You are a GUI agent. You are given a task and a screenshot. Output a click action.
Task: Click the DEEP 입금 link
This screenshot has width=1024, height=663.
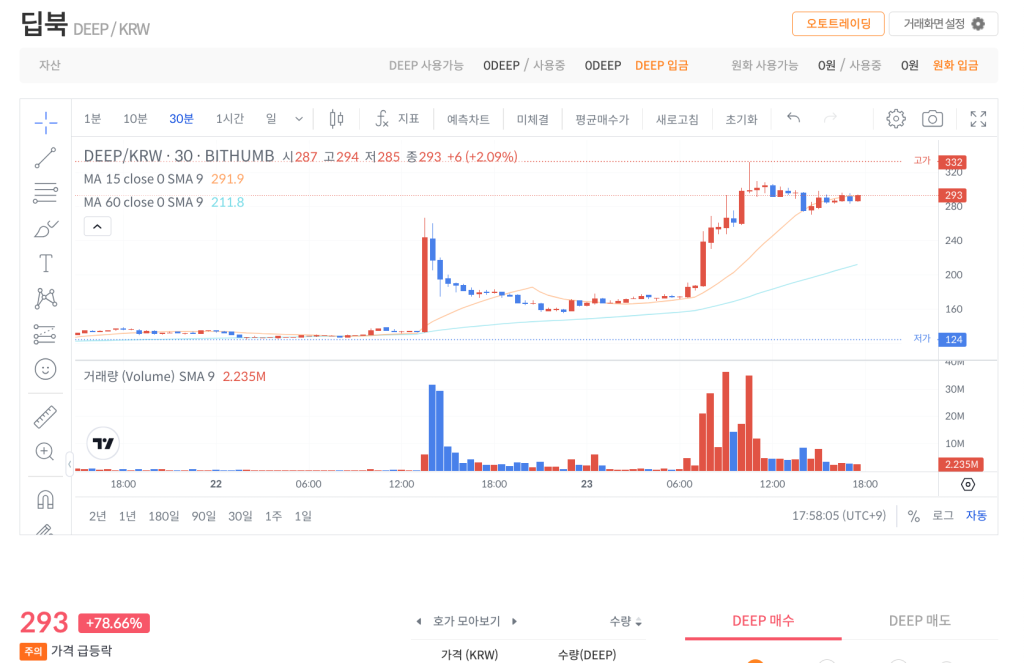[662, 65]
